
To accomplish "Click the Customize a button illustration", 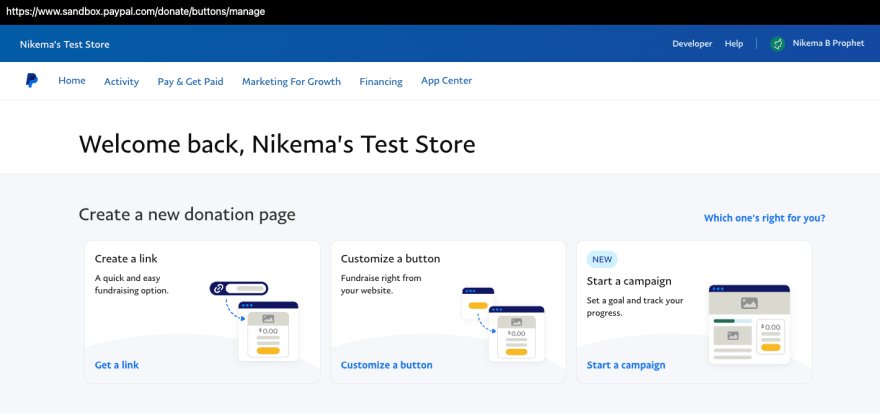I will pos(503,324).
